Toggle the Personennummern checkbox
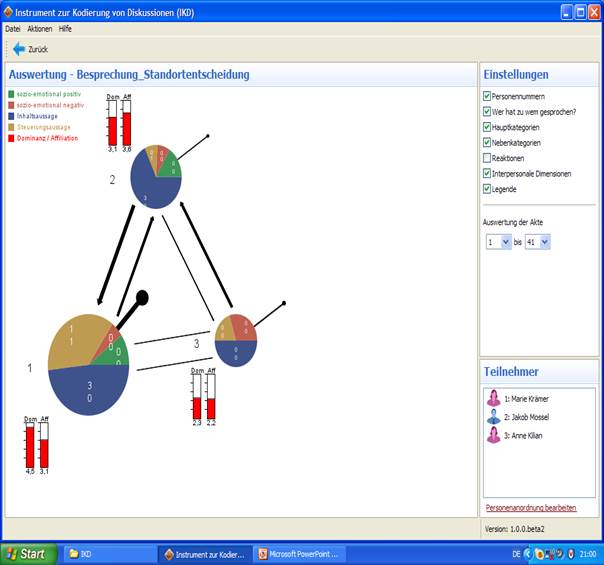Screen dimensions: 604x565 tap(487, 96)
